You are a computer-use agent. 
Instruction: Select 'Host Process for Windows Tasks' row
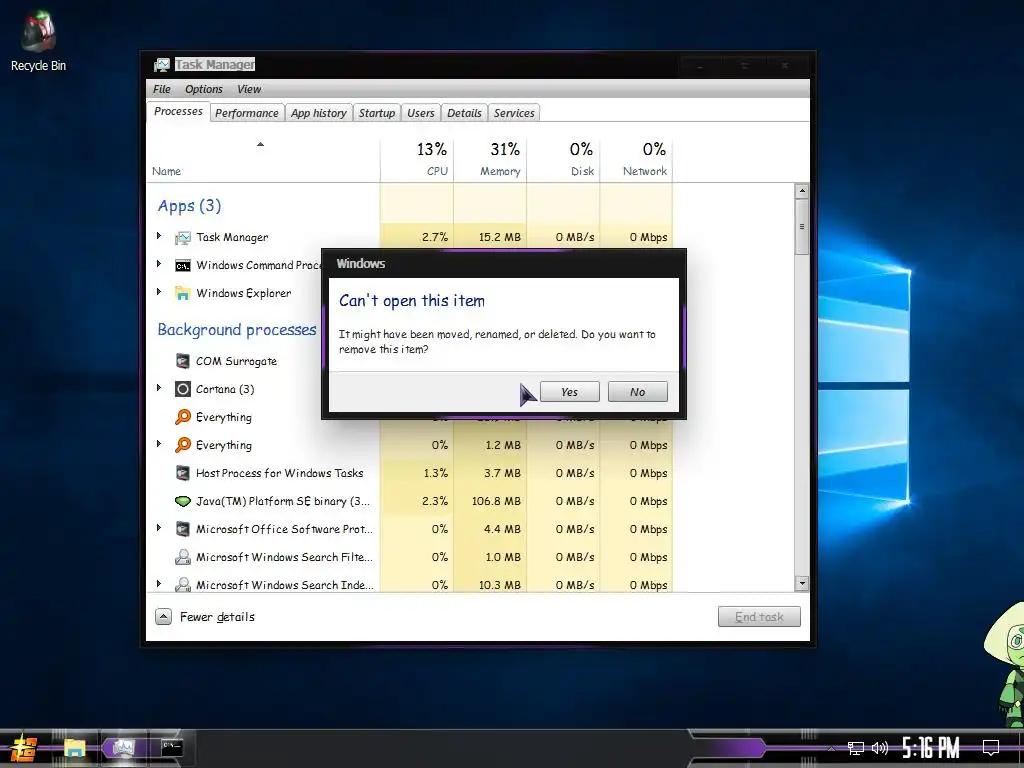[x=409, y=473]
